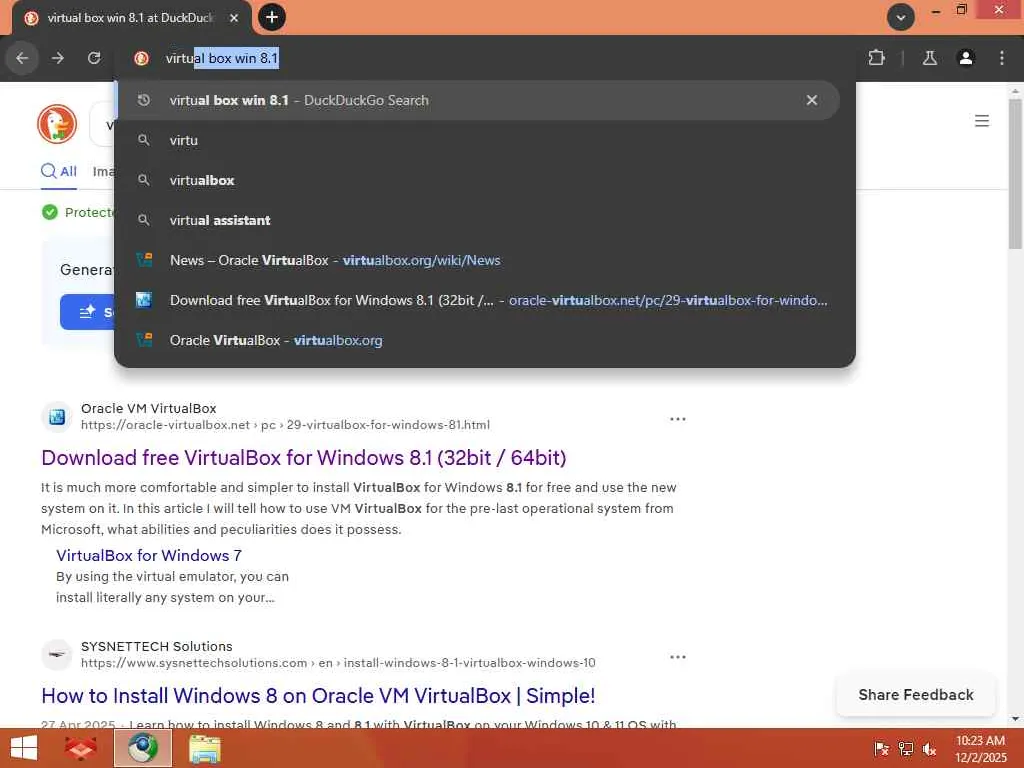The height and width of the screenshot is (768, 1024).
Task: Click the page vertical scrollbar thumb
Action: 1015,174
